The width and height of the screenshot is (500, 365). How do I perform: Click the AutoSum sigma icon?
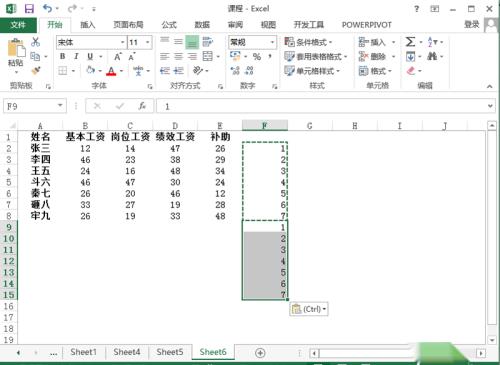[410, 42]
